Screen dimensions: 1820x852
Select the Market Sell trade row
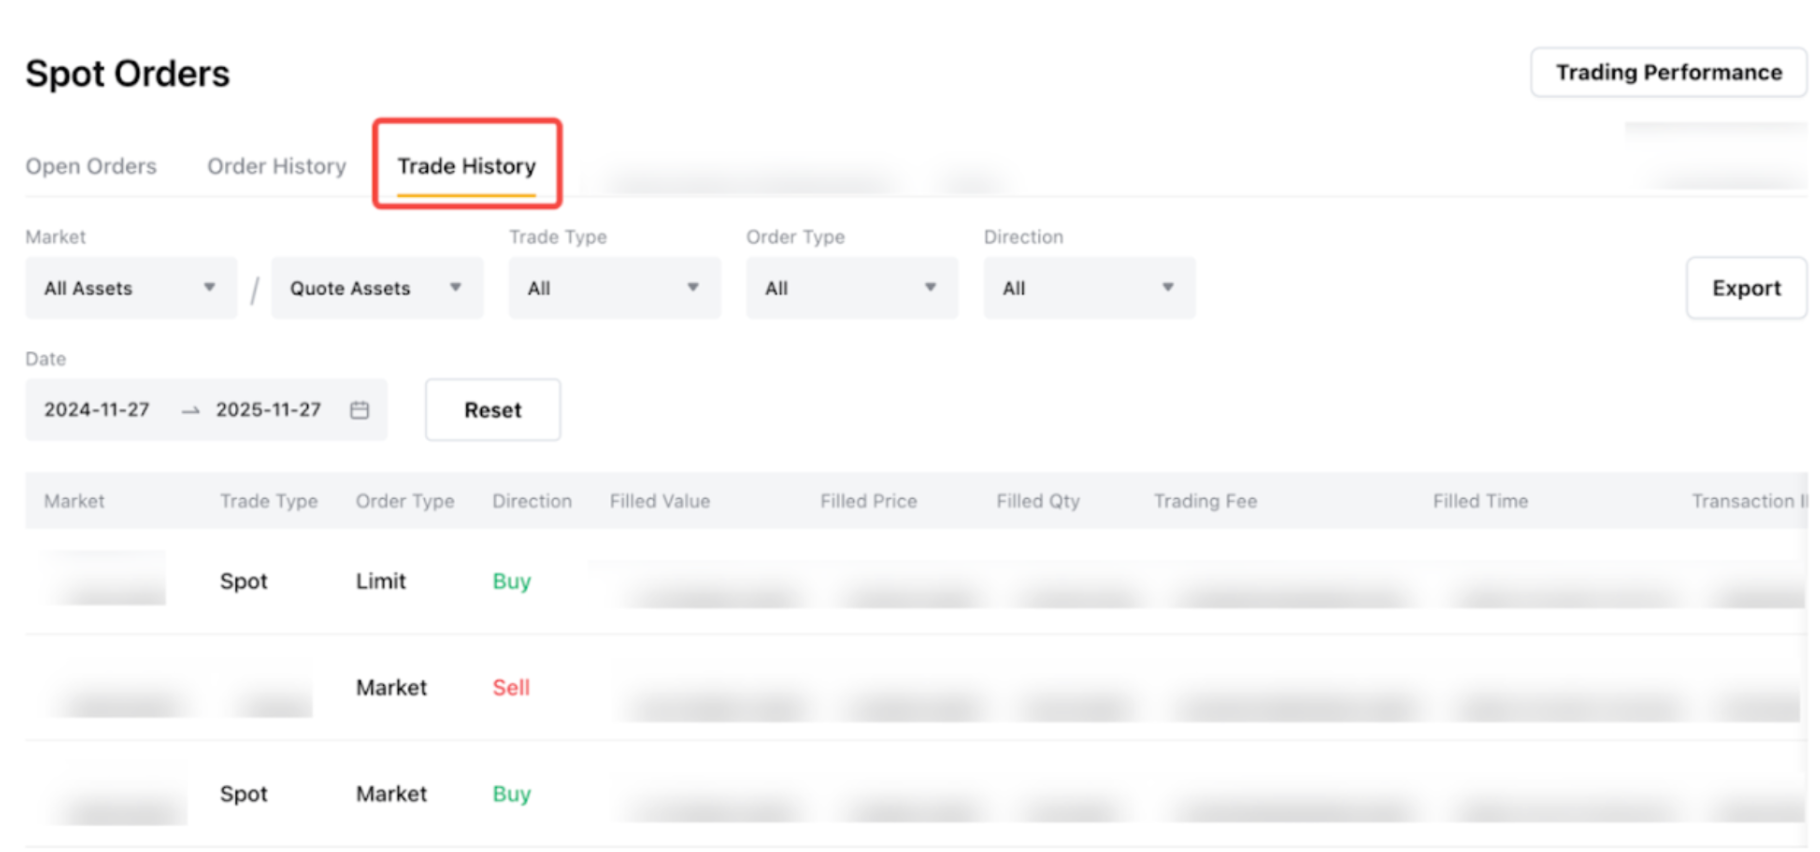click(391, 688)
